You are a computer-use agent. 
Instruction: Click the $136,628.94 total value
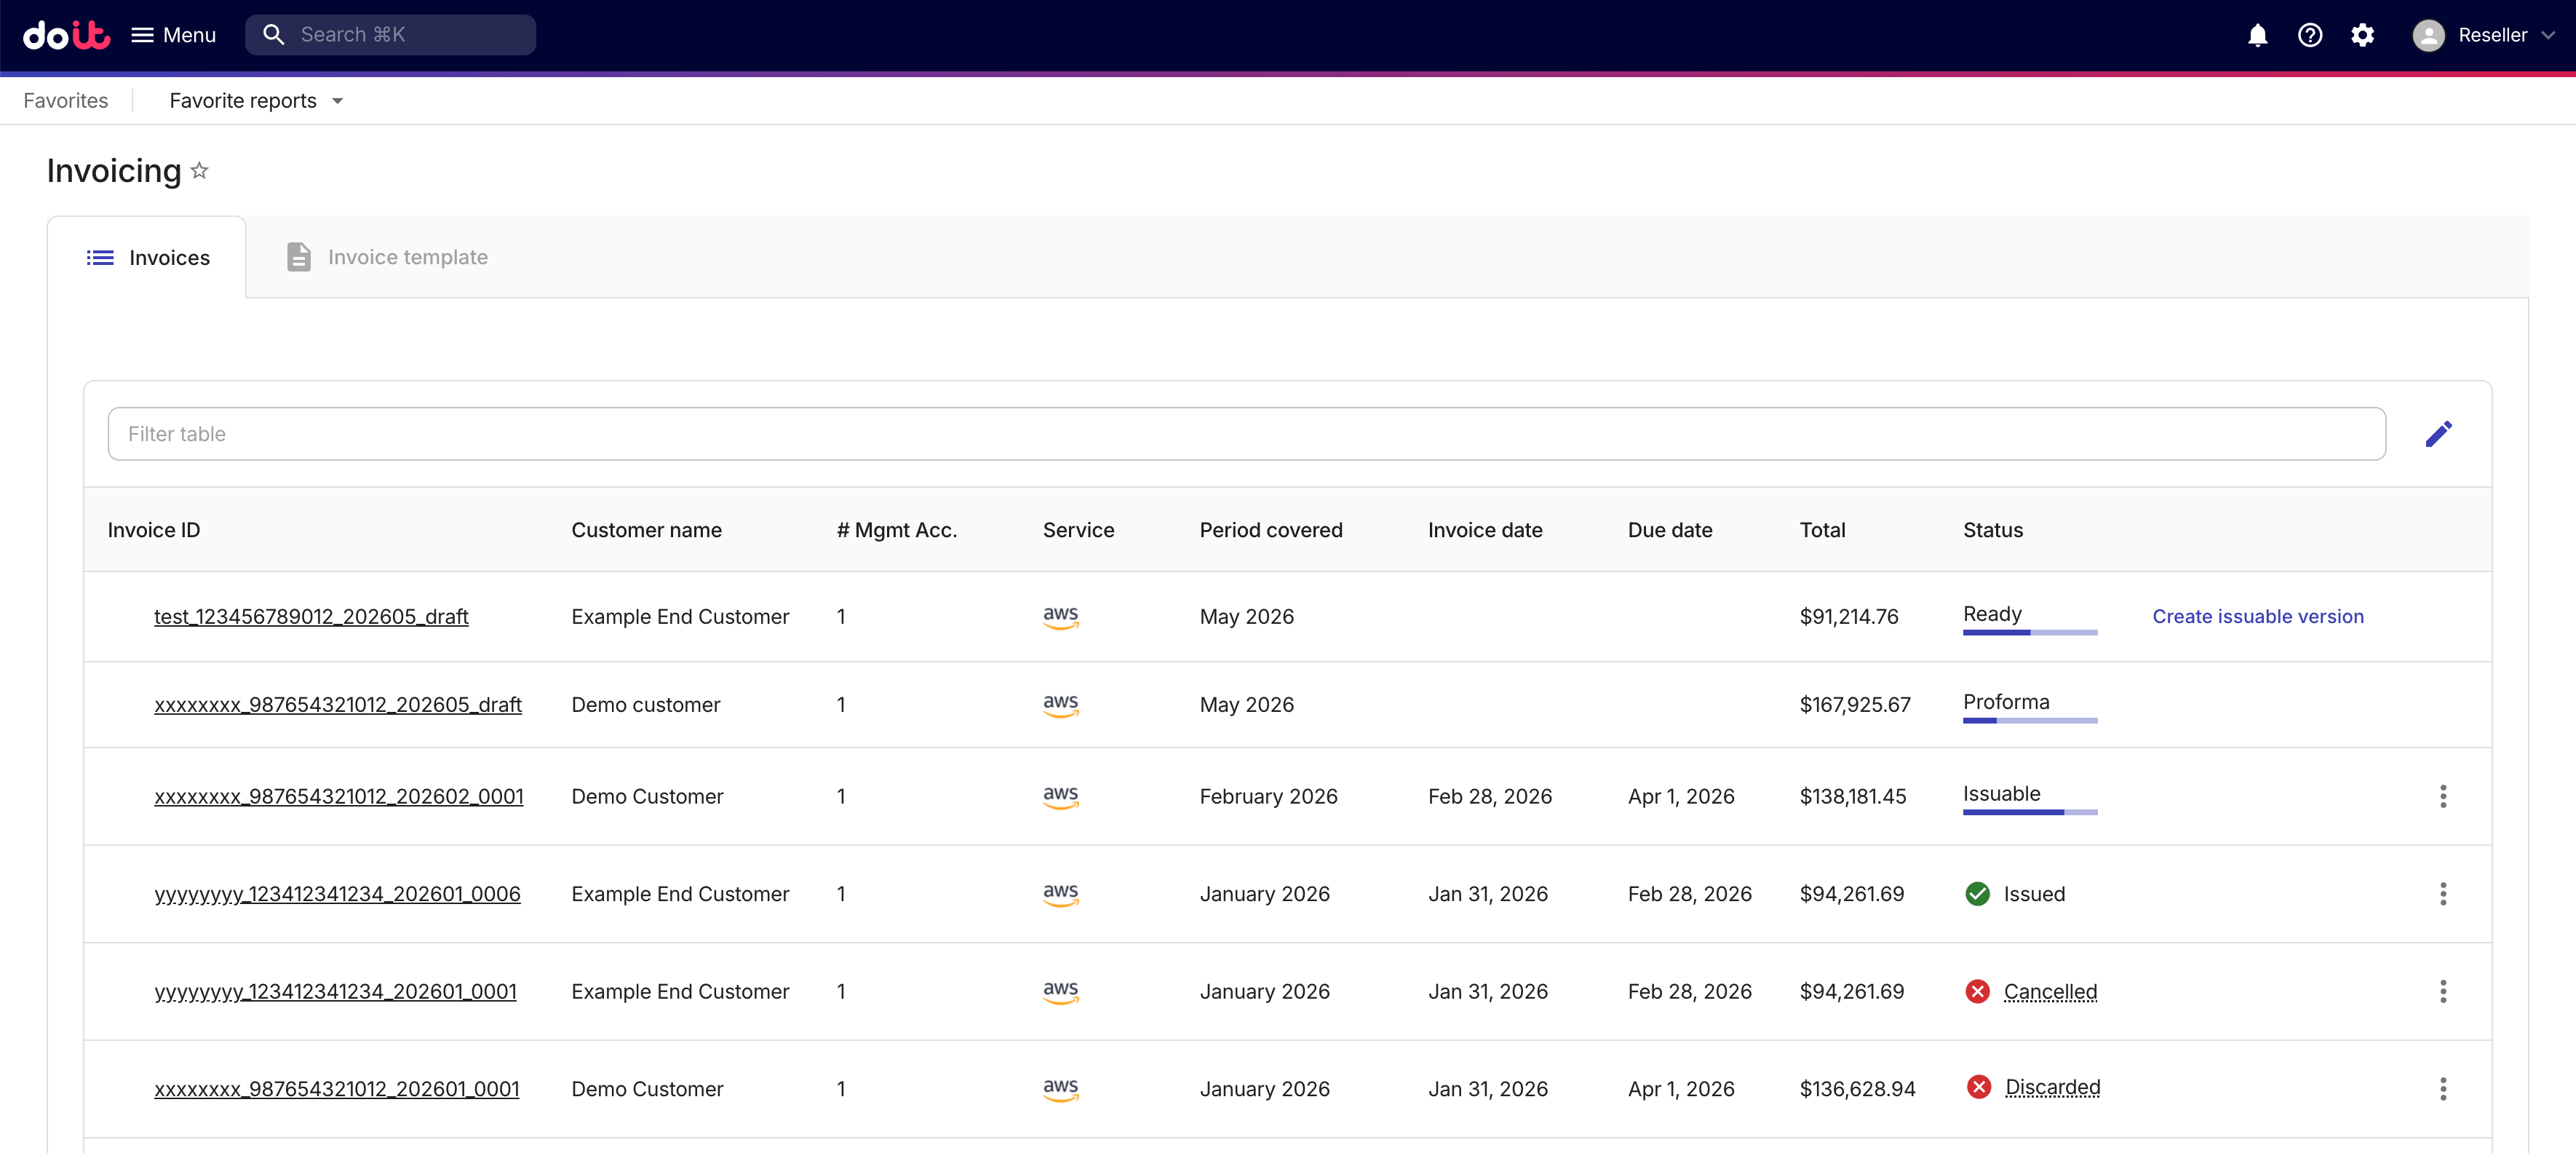(1857, 1089)
